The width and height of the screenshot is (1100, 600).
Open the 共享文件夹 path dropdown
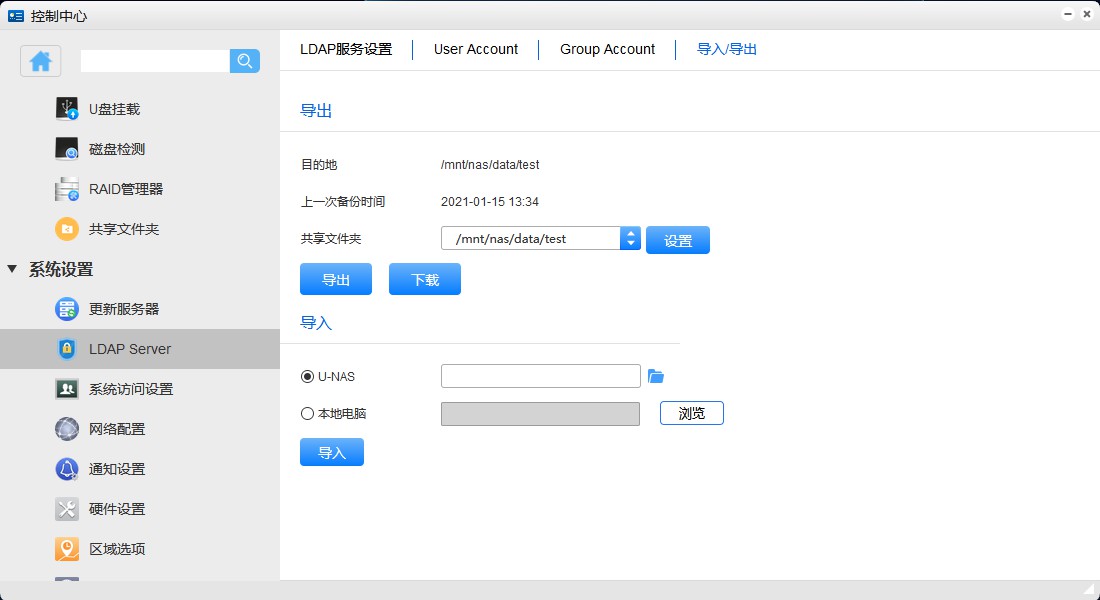pyautogui.click(x=630, y=239)
